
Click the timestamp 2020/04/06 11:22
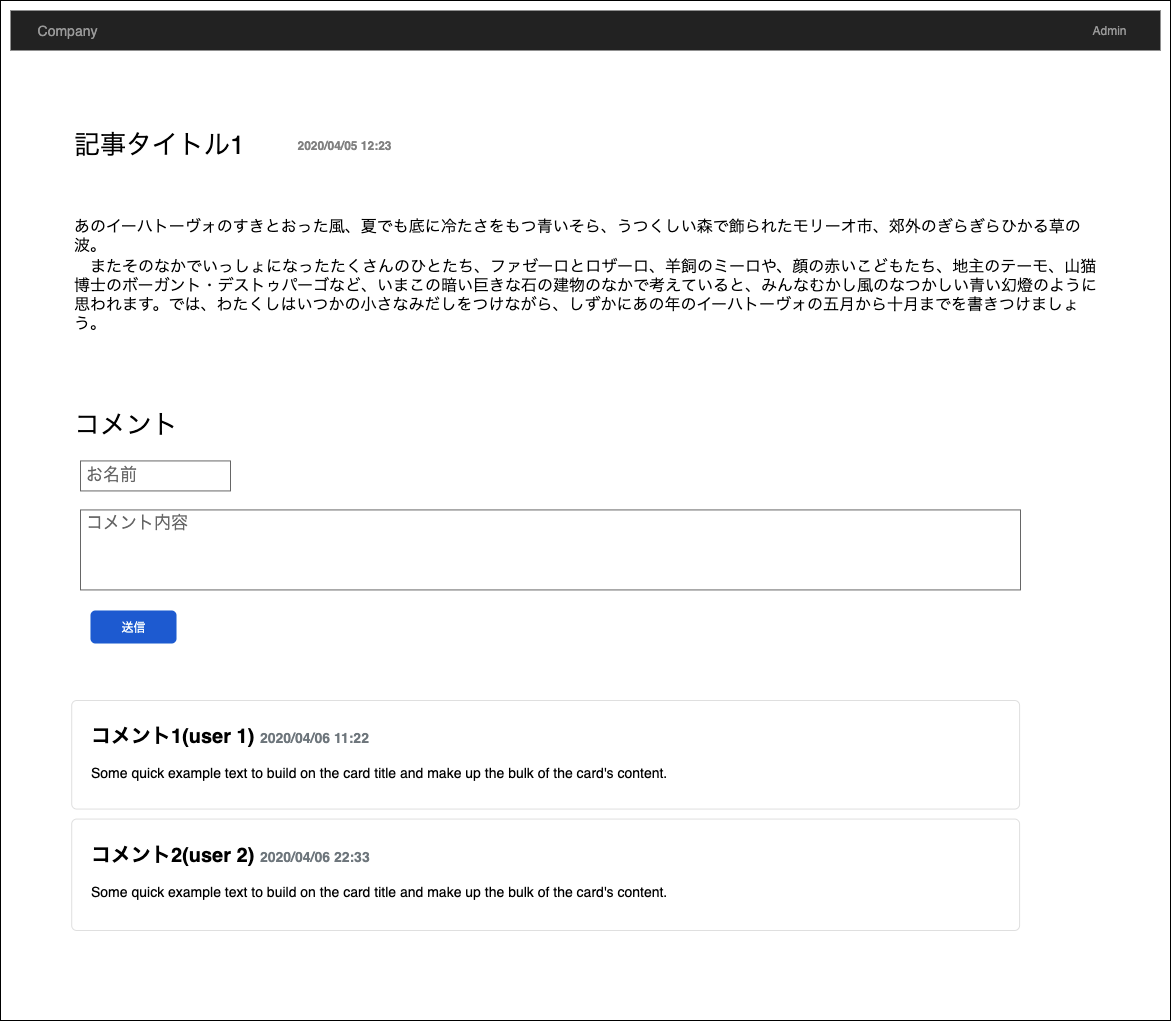click(314, 738)
